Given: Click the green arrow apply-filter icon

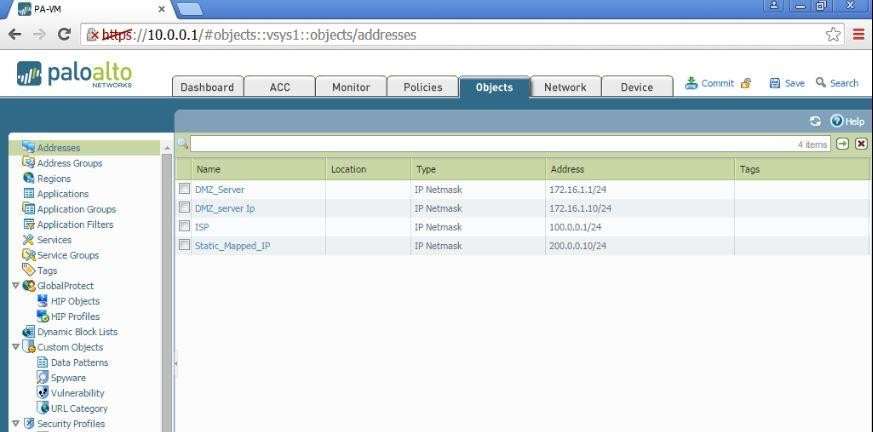Looking at the screenshot, I should [842, 144].
